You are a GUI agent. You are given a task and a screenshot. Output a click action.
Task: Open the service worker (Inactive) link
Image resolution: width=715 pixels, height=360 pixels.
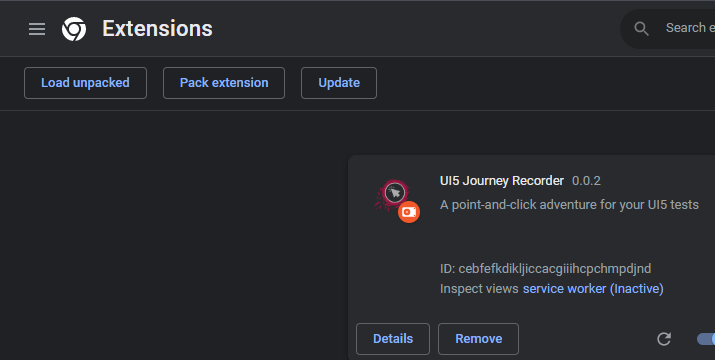click(x=593, y=289)
